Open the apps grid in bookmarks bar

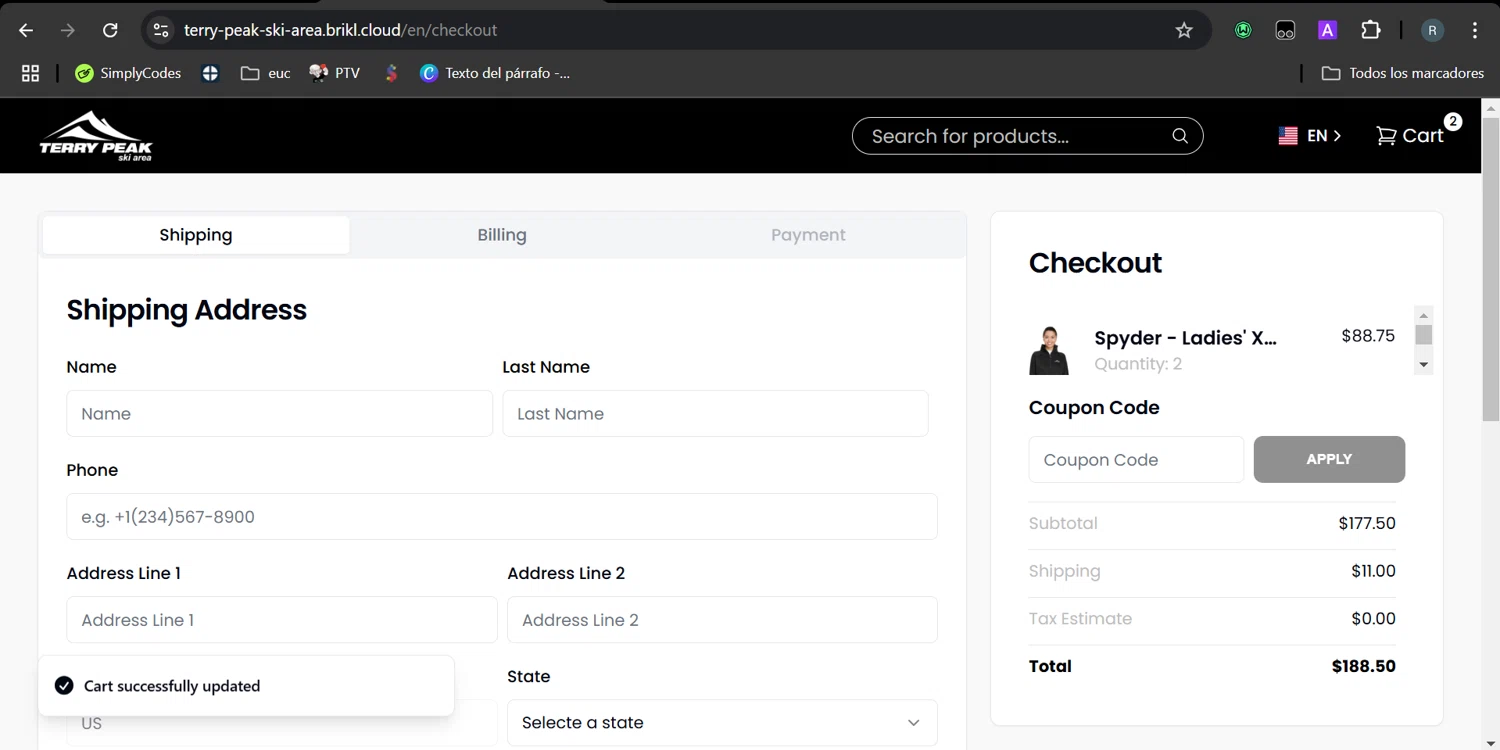[30, 73]
